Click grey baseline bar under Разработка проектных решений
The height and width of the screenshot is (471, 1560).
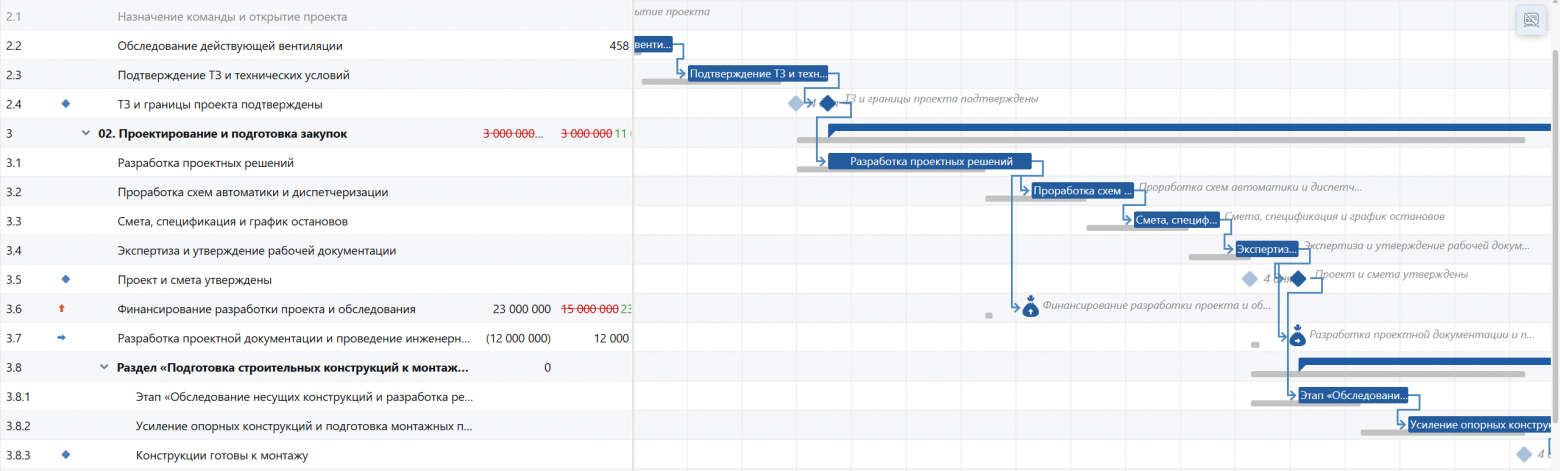890,169
